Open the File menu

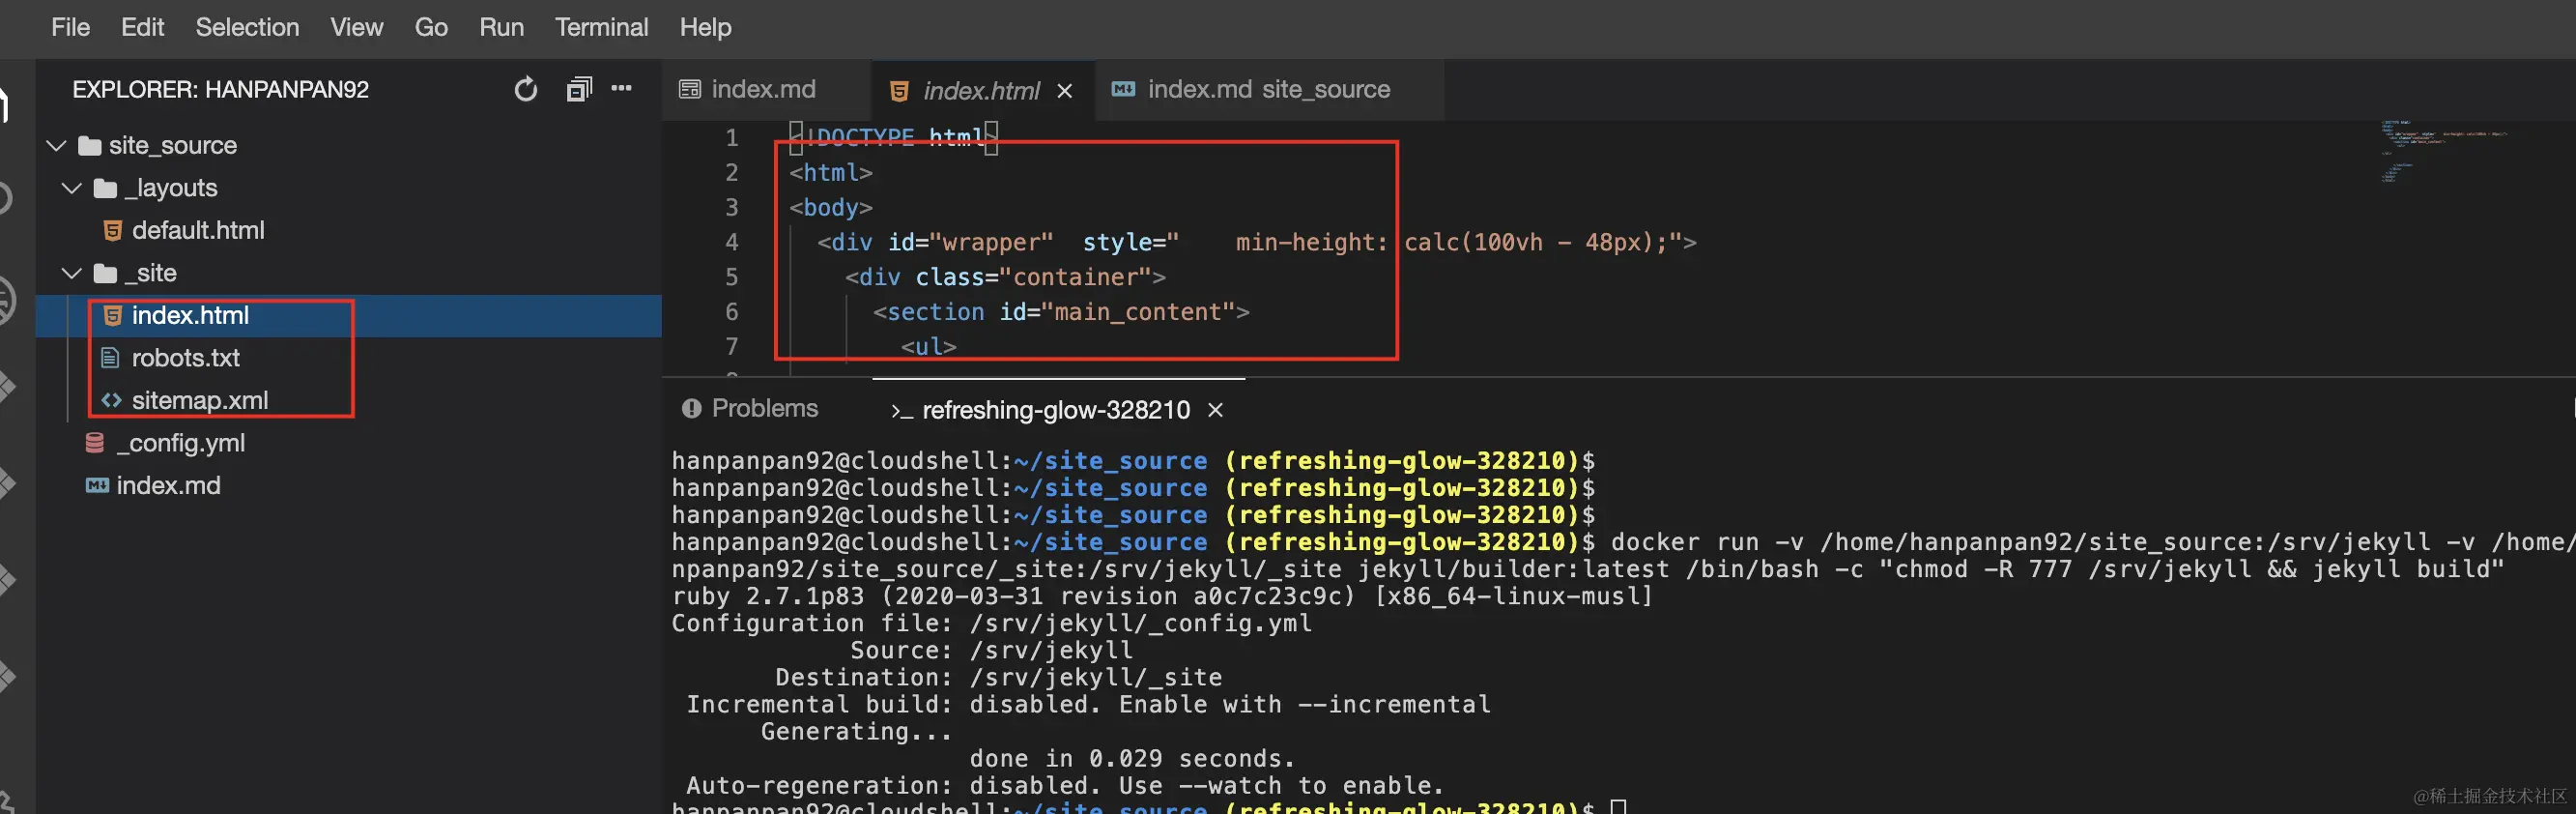click(70, 27)
